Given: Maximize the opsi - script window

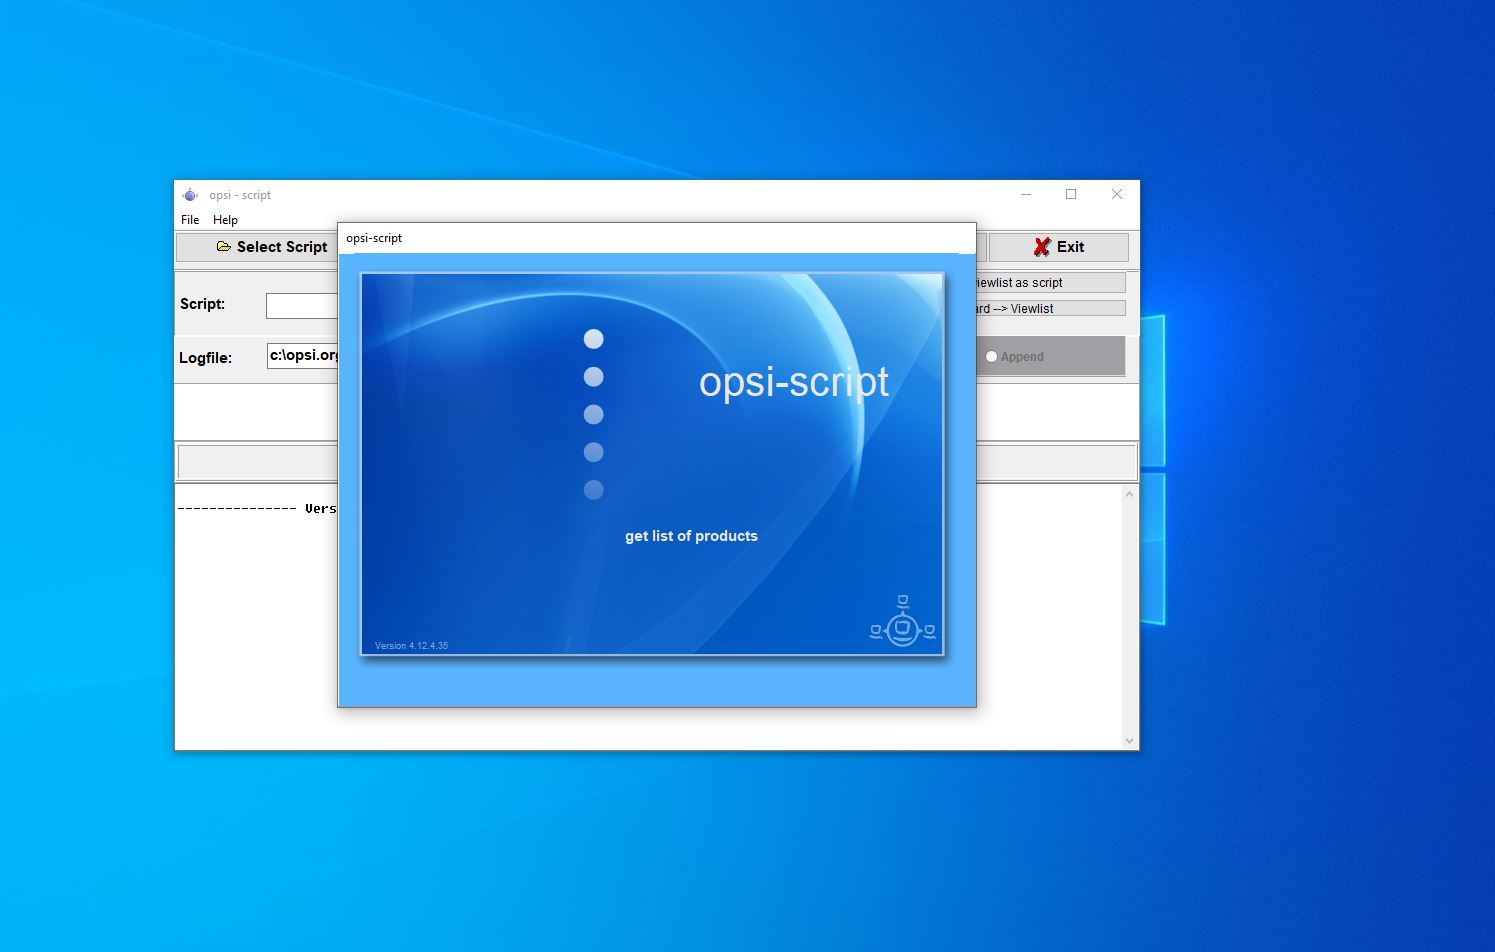Looking at the screenshot, I should pos(1071,194).
